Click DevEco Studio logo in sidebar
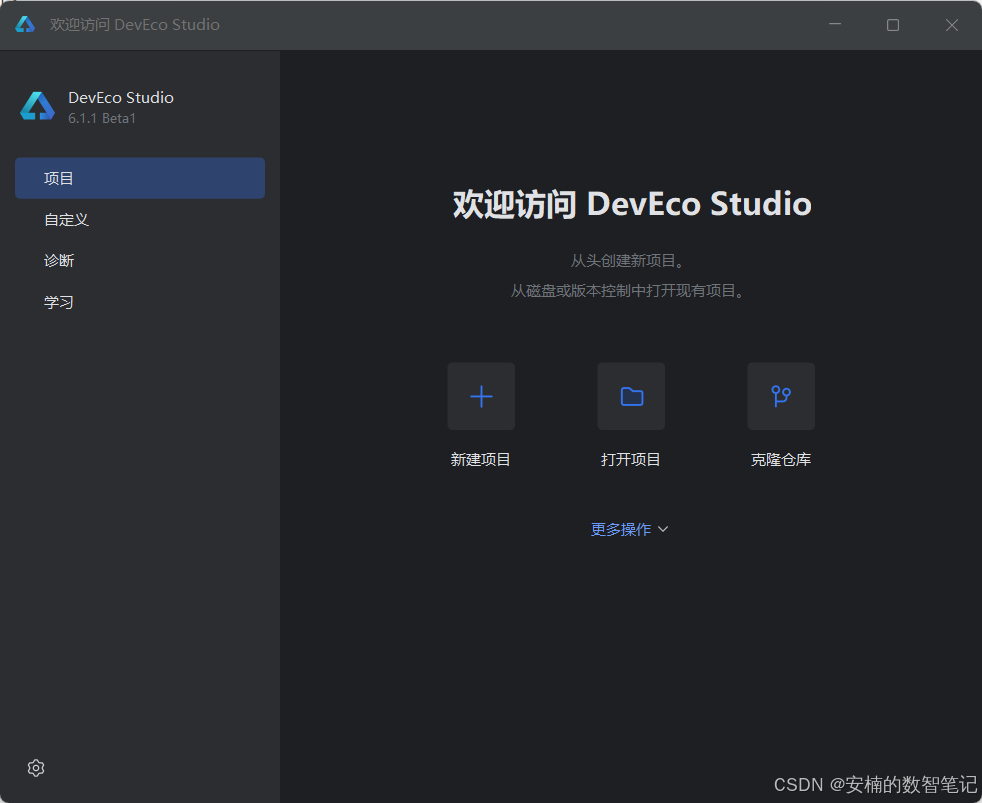The image size is (982, 803). tap(38, 106)
